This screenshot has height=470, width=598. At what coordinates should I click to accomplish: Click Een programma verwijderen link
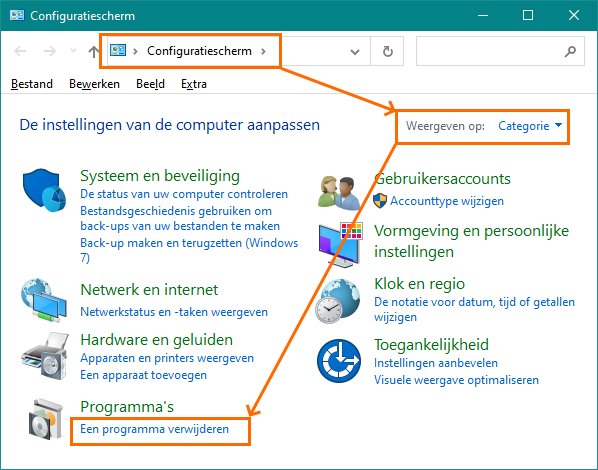pos(154,429)
